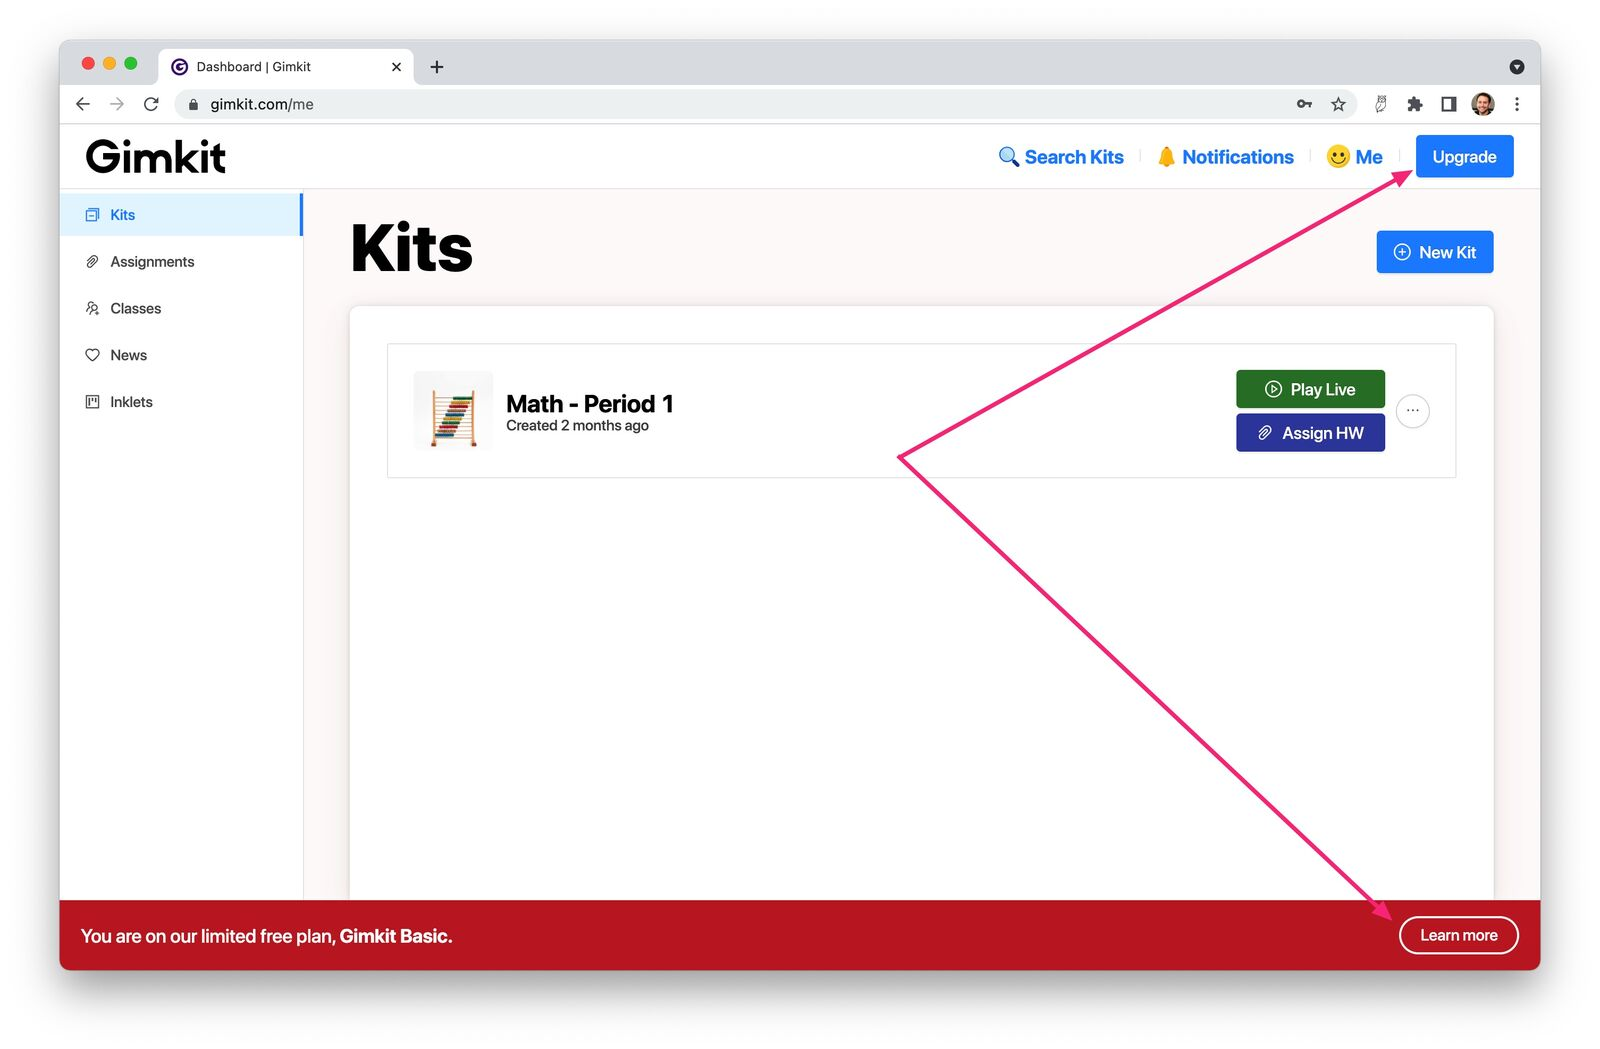Open the Chrome three-dot menu
This screenshot has height=1049, width=1600.
pyautogui.click(x=1517, y=104)
